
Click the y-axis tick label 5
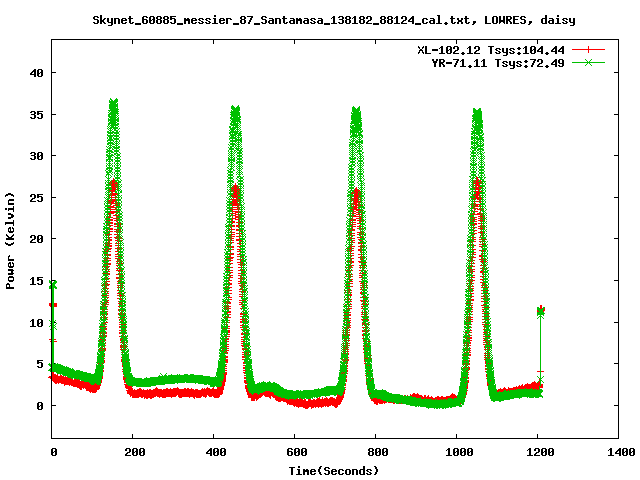coord(40,364)
